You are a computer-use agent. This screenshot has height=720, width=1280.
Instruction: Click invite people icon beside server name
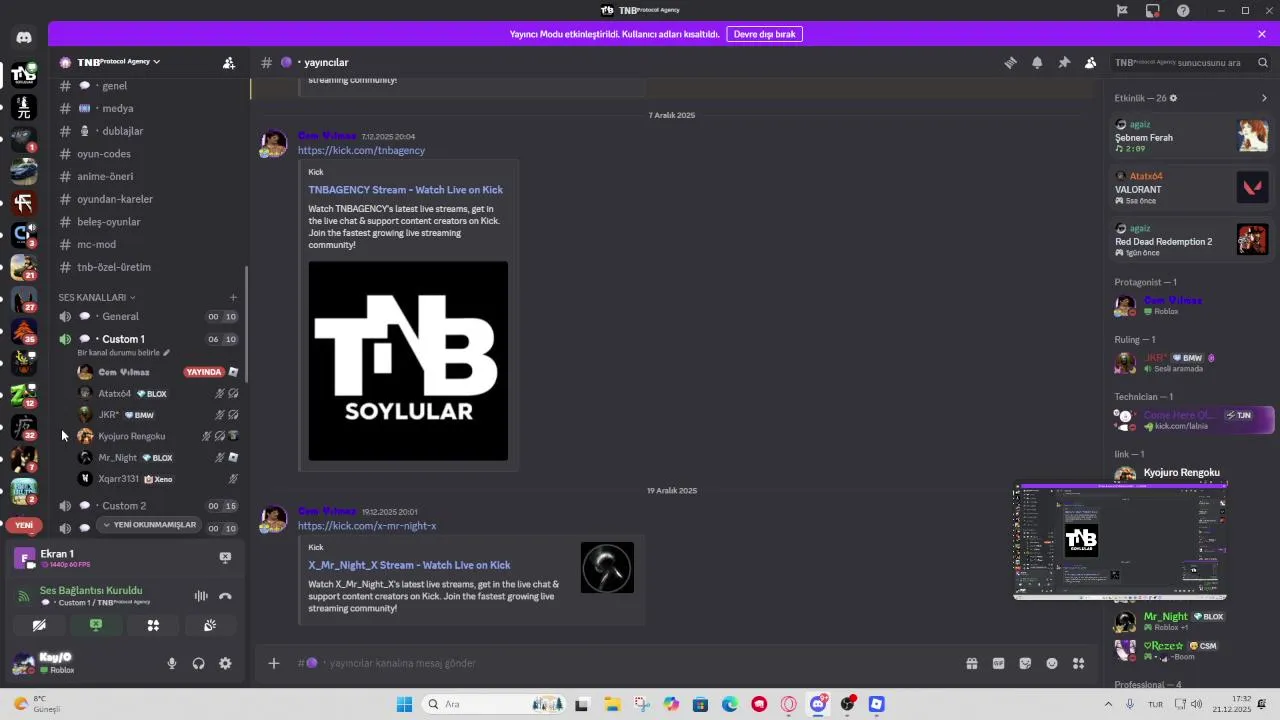coord(229,62)
